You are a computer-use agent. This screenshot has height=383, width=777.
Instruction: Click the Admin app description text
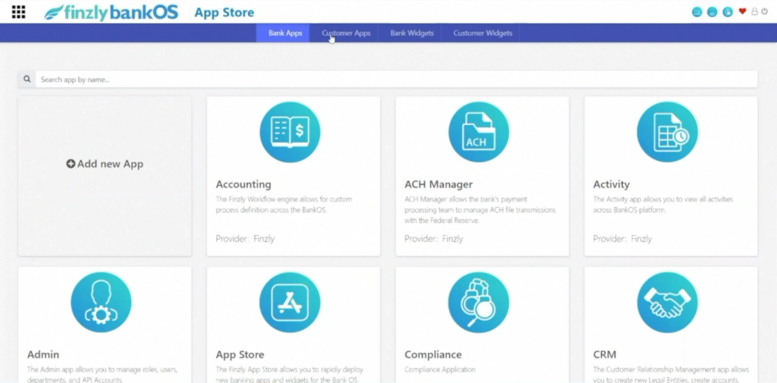[x=102, y=375]
